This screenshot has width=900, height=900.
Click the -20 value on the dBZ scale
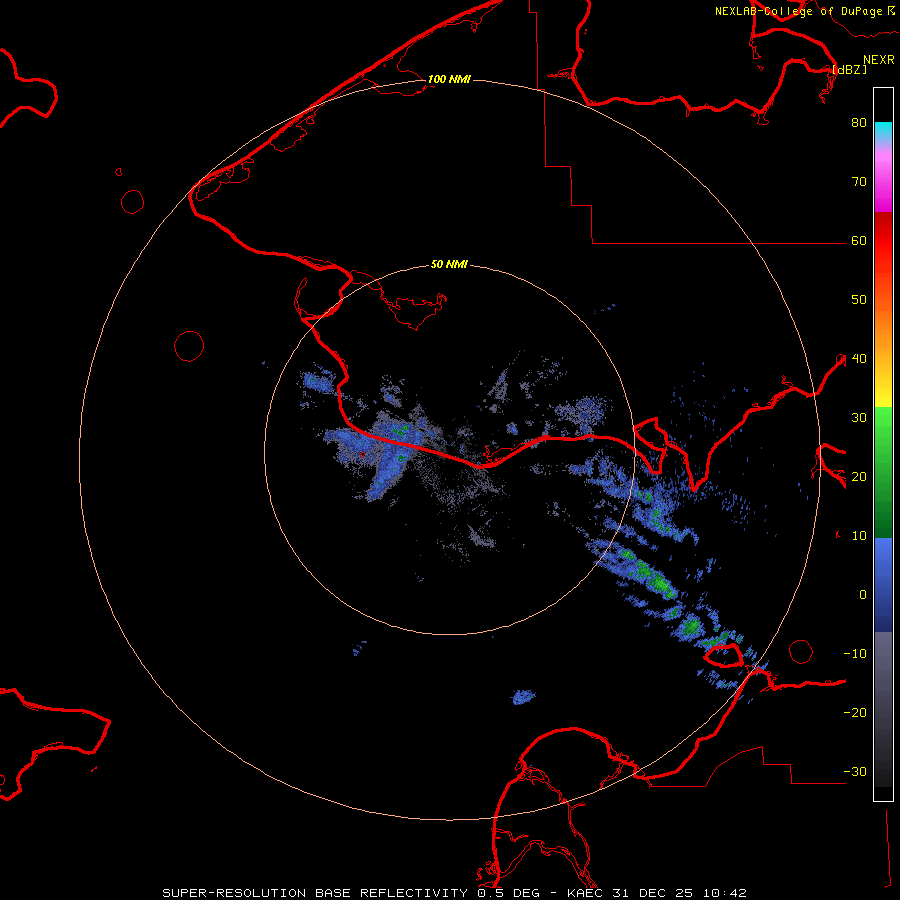coord(855,713)
